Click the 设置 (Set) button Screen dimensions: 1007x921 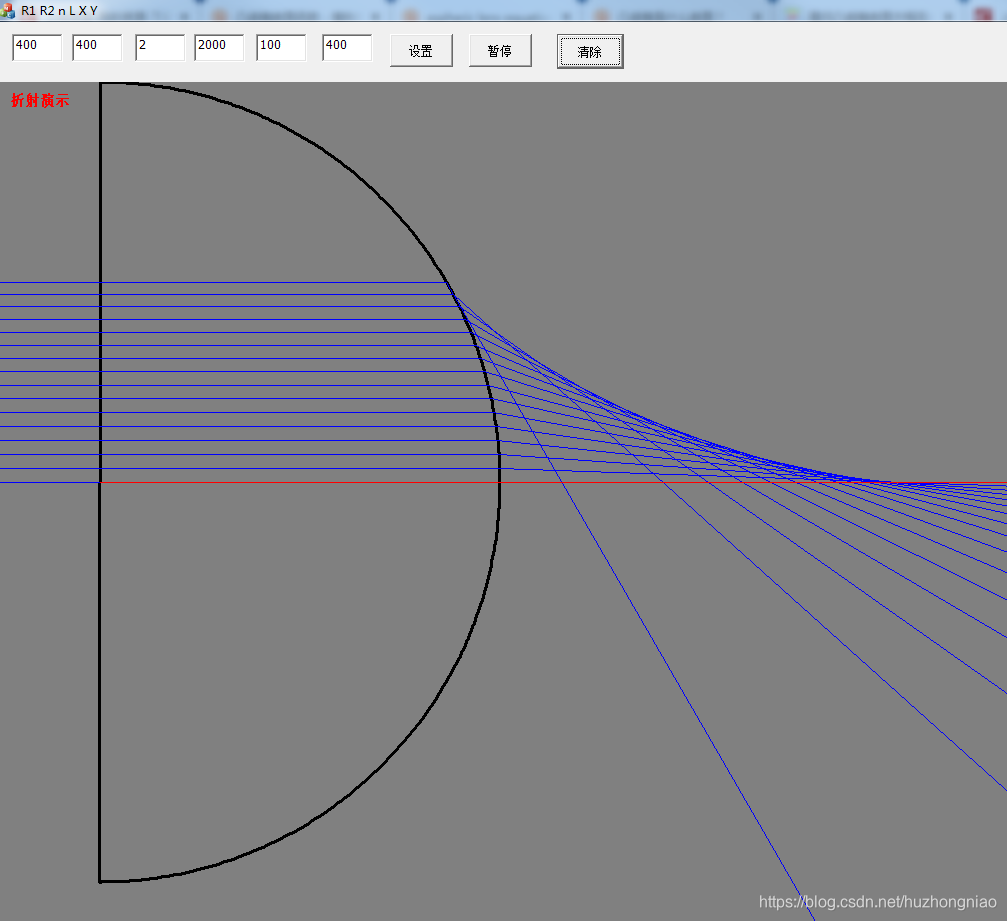(x=421, y=51)
